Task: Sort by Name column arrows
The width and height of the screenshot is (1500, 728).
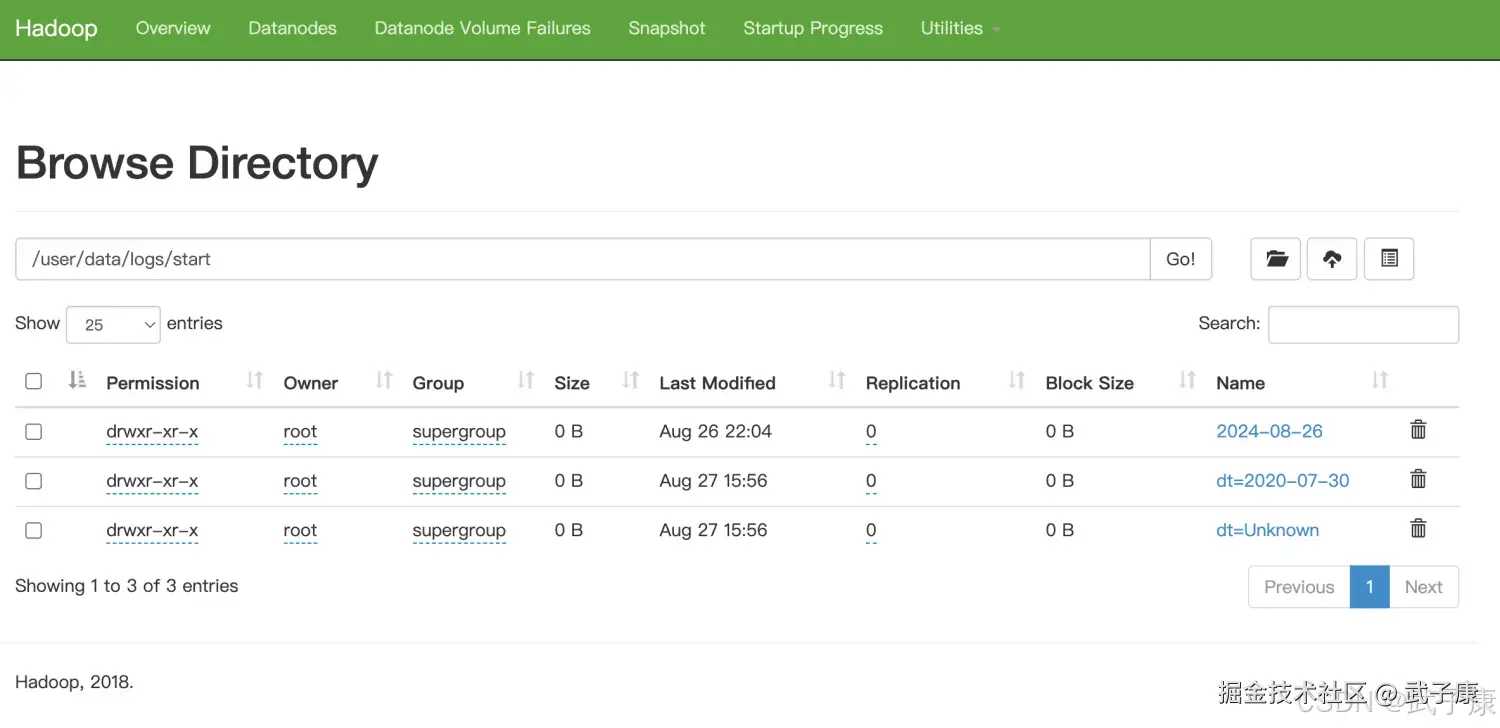Action: 1380,381
